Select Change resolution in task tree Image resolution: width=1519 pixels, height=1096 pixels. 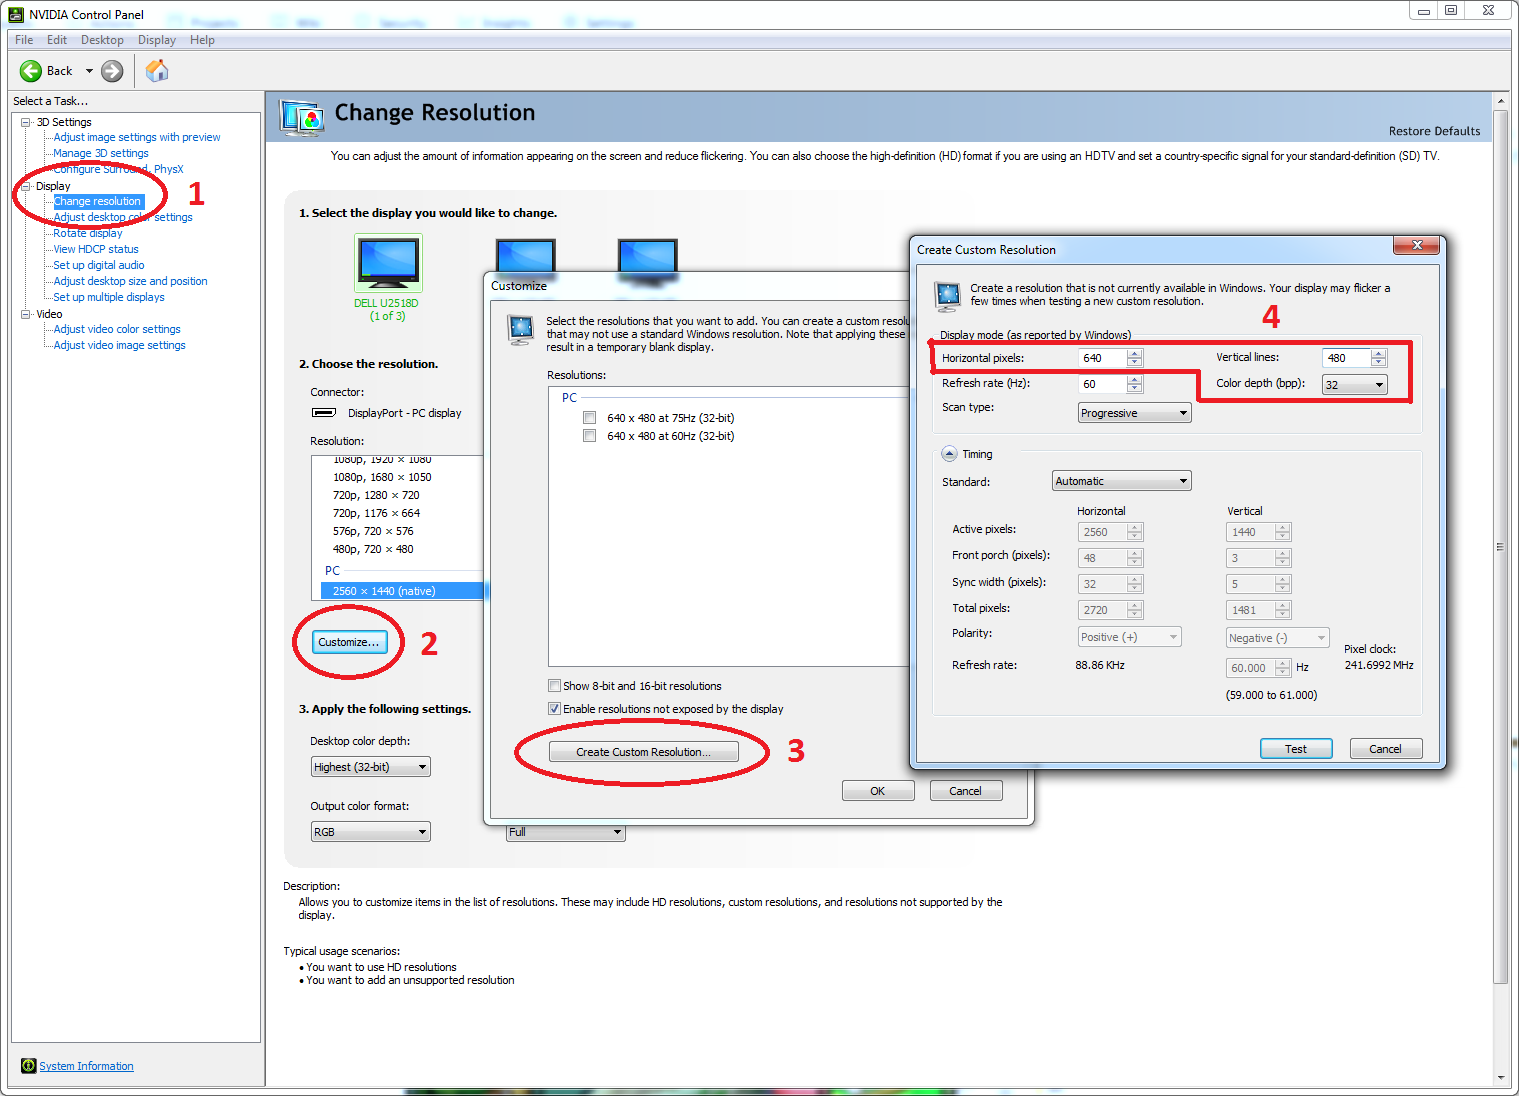[98, 201]
